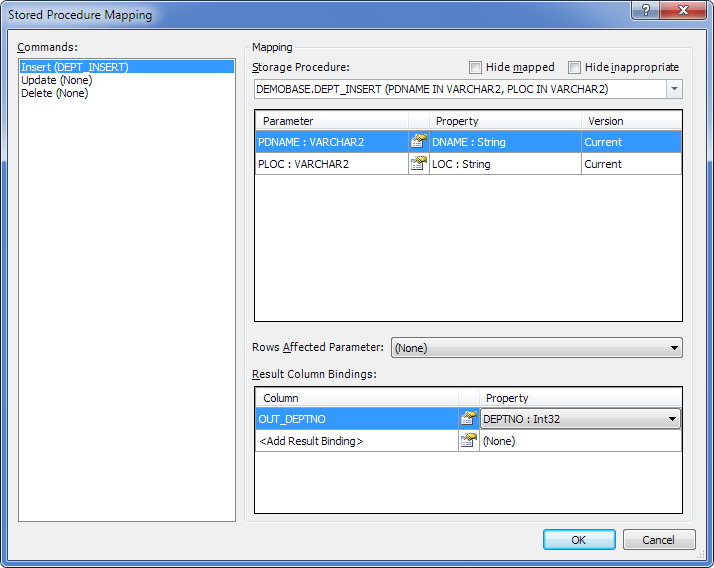Image resolution: width=714 pixels, height=568 pixels.
Task: Click the (None) property in Add Result Binding row
Action: 581,440
